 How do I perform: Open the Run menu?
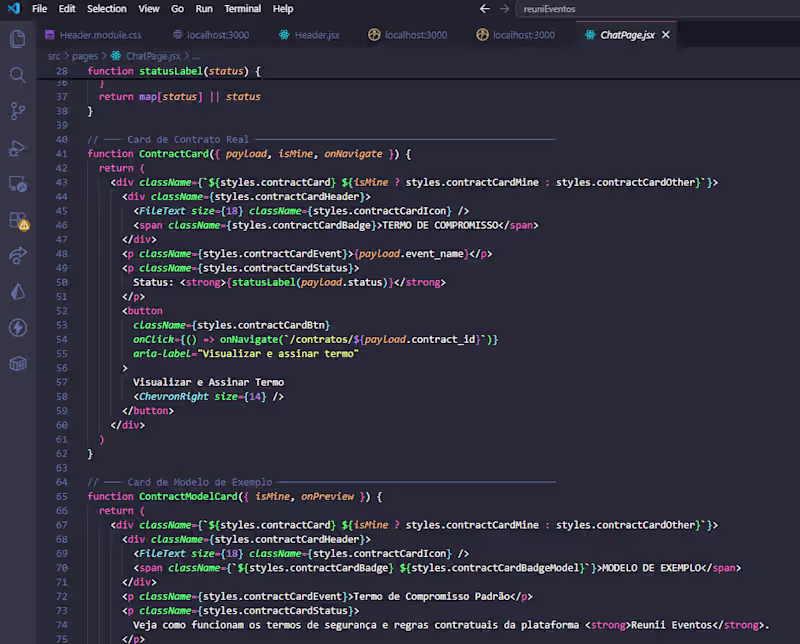(x=204, y=9)
